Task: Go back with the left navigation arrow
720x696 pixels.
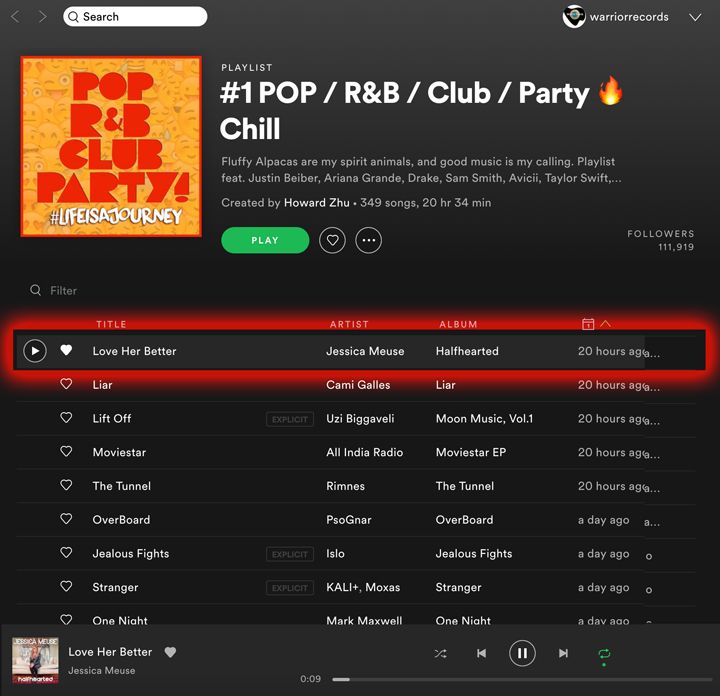Action: pos(16,17)
